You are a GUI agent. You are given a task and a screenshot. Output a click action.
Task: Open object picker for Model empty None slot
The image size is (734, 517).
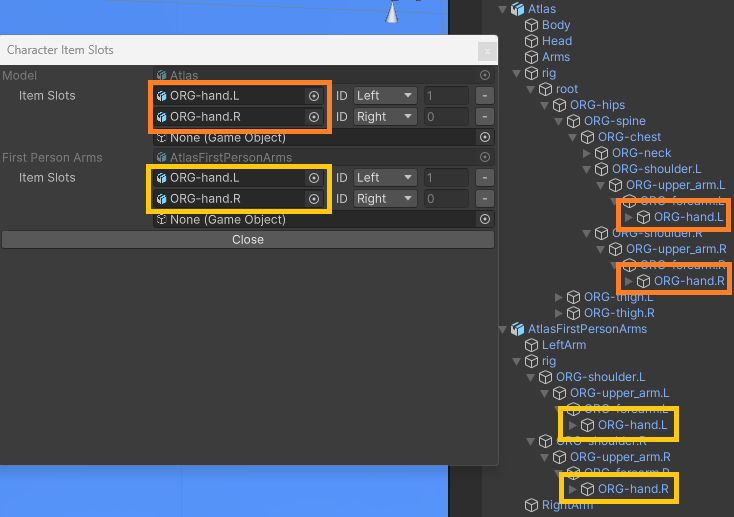point(485,137)
